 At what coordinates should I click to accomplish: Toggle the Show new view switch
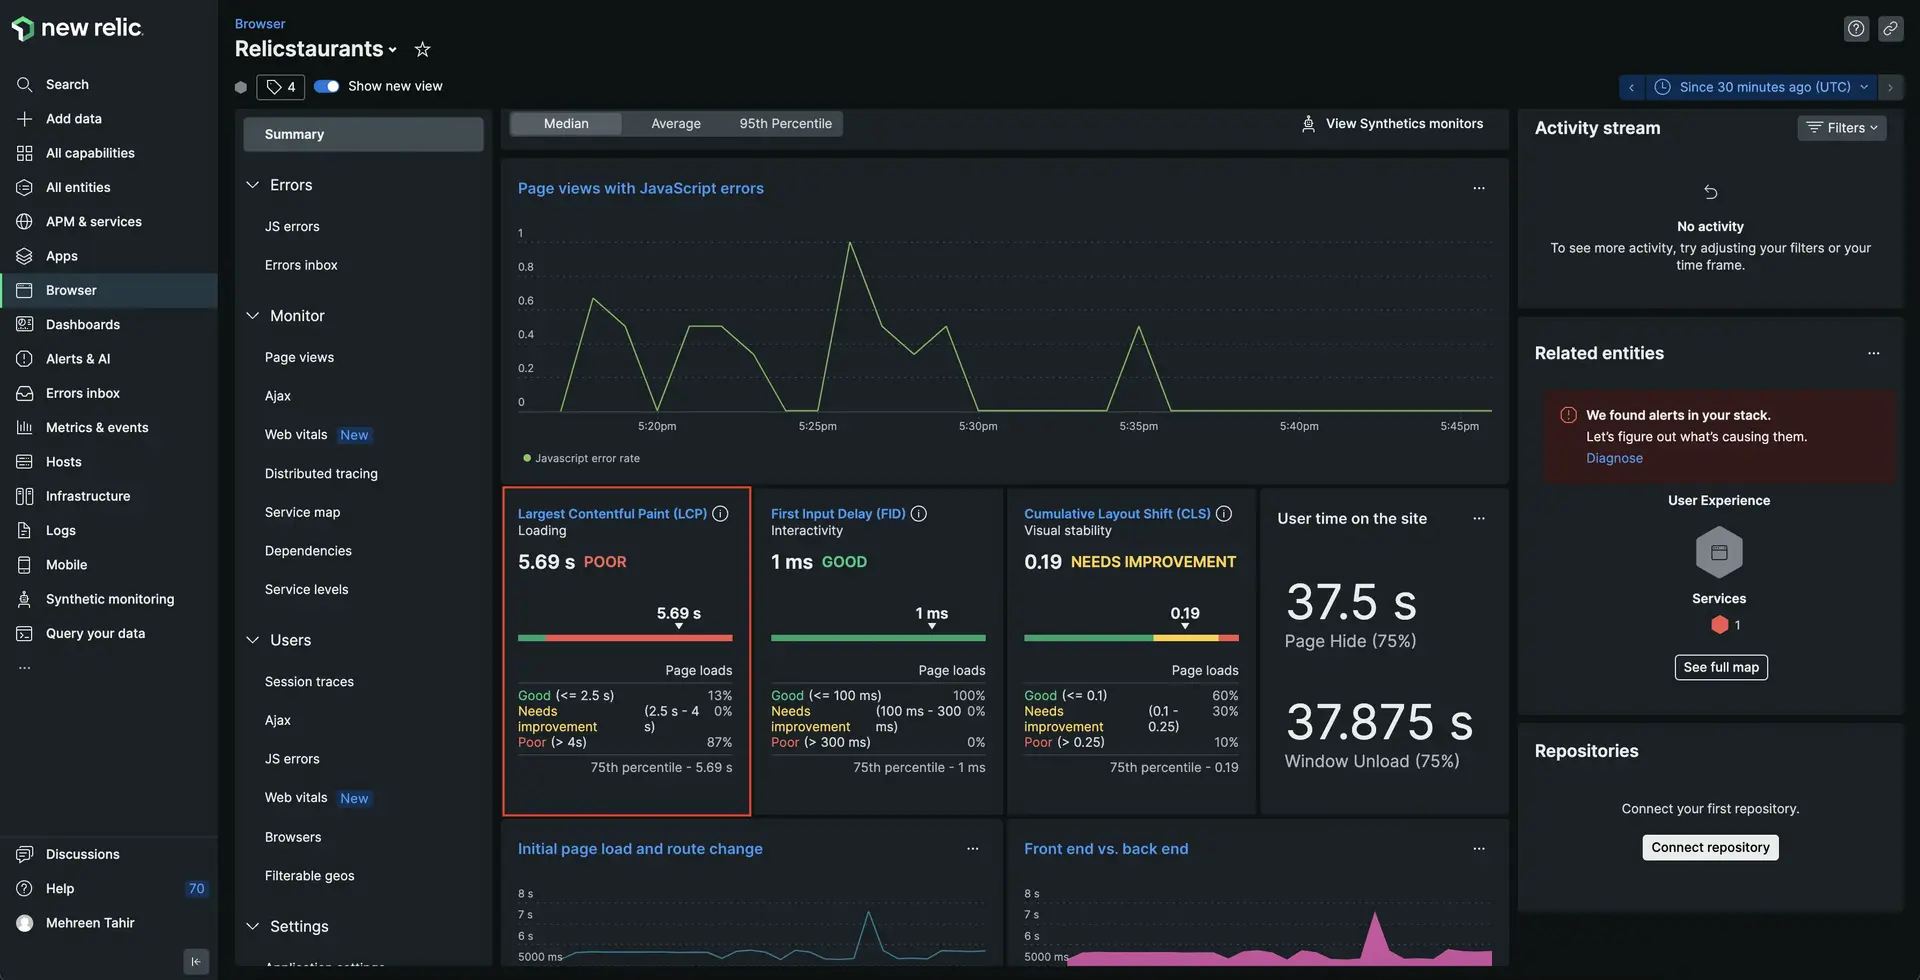pyautogui.click(x=326, y=86)
